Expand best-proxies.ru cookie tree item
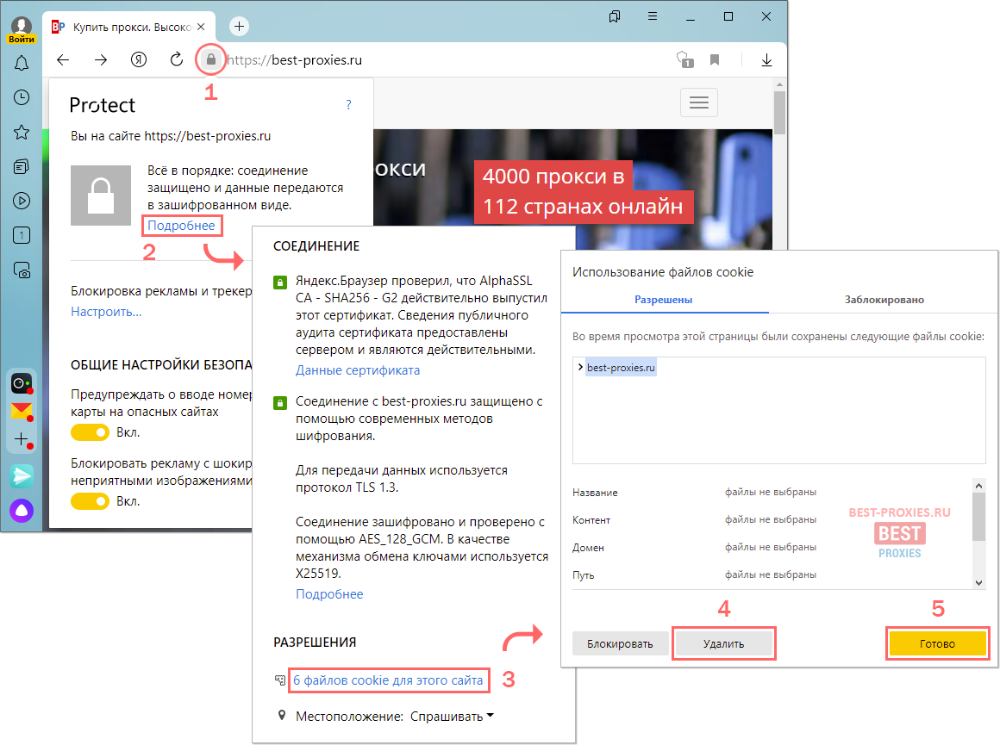 click(x=580, y=367)
